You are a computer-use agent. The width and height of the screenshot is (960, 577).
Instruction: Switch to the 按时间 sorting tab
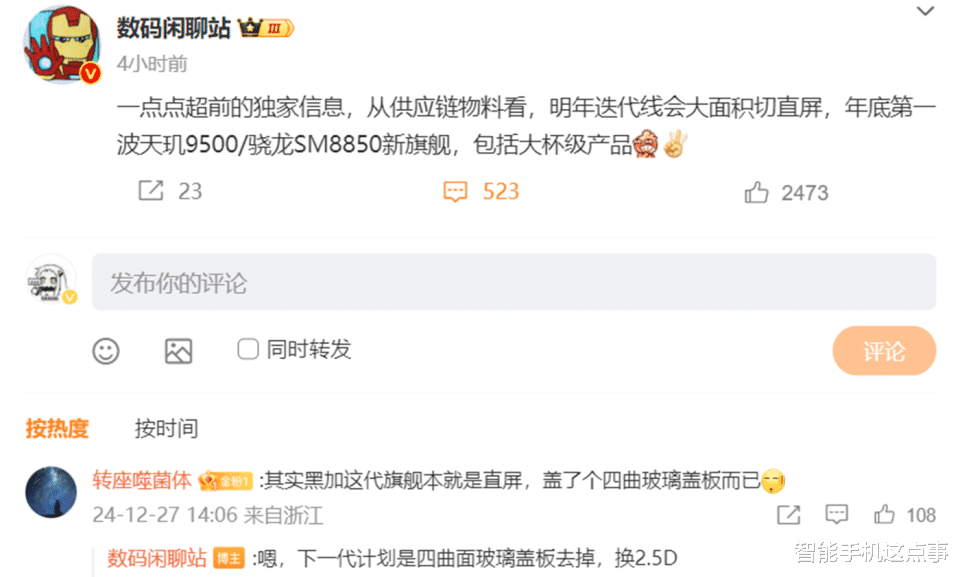click(166, 428)
